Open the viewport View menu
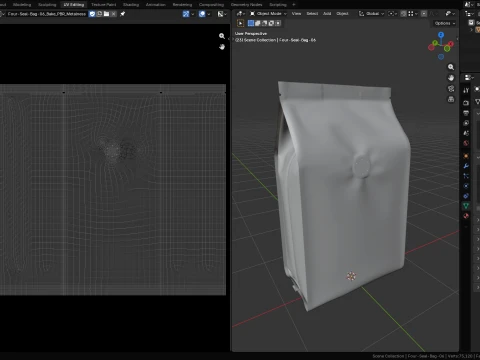 pos(296,14)
